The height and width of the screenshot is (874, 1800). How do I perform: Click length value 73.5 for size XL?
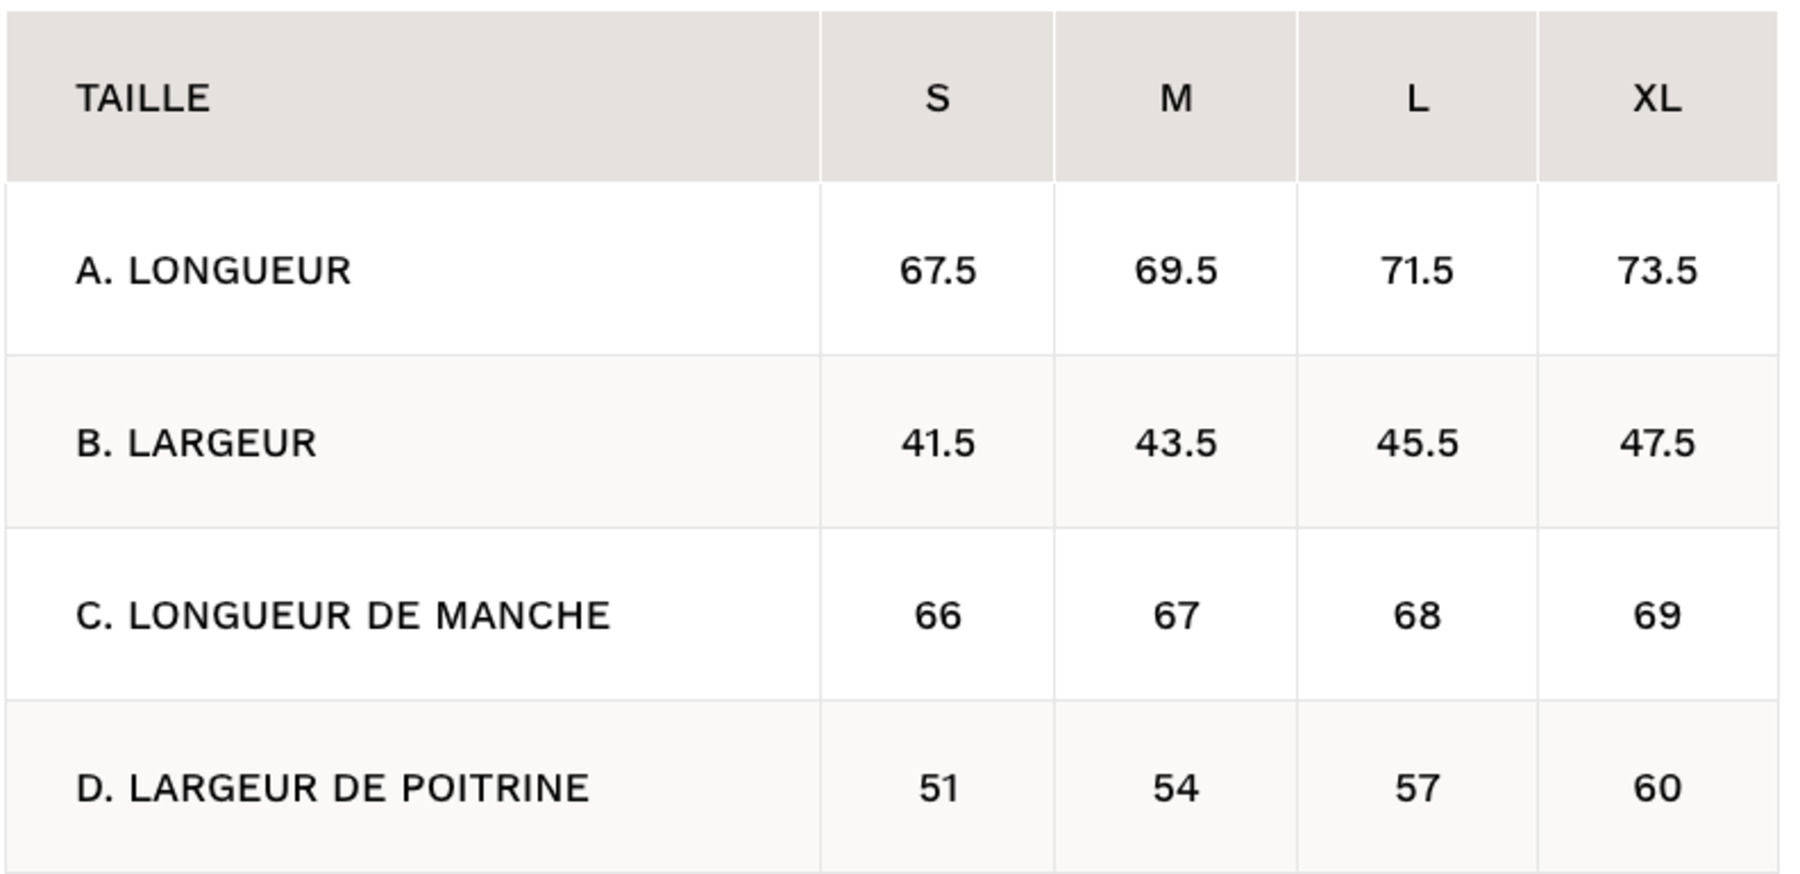pyautogui.click(x=1657, y=271)
